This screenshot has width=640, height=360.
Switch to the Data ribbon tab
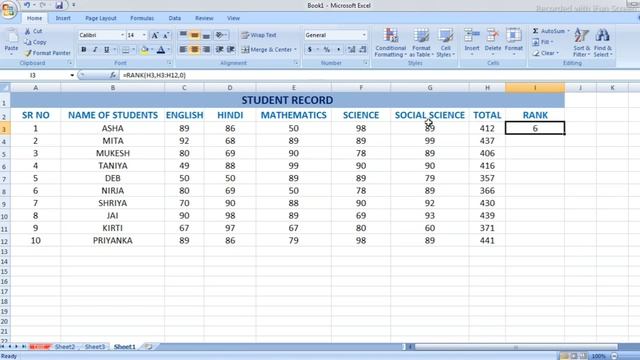click(175, 18)
